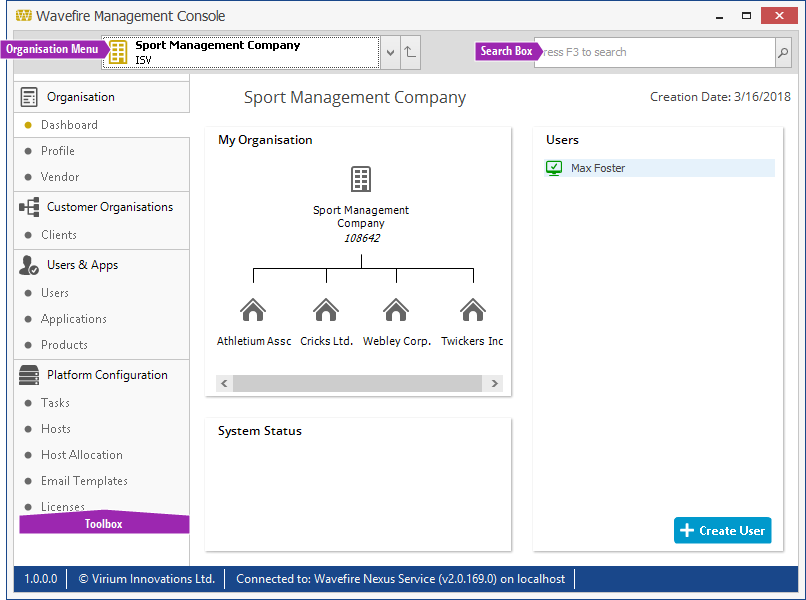Viewport: 806px width, 600px height.
Task: Open Customer Organisations section header
Action: pyautogui.click(x=102, y=207)
